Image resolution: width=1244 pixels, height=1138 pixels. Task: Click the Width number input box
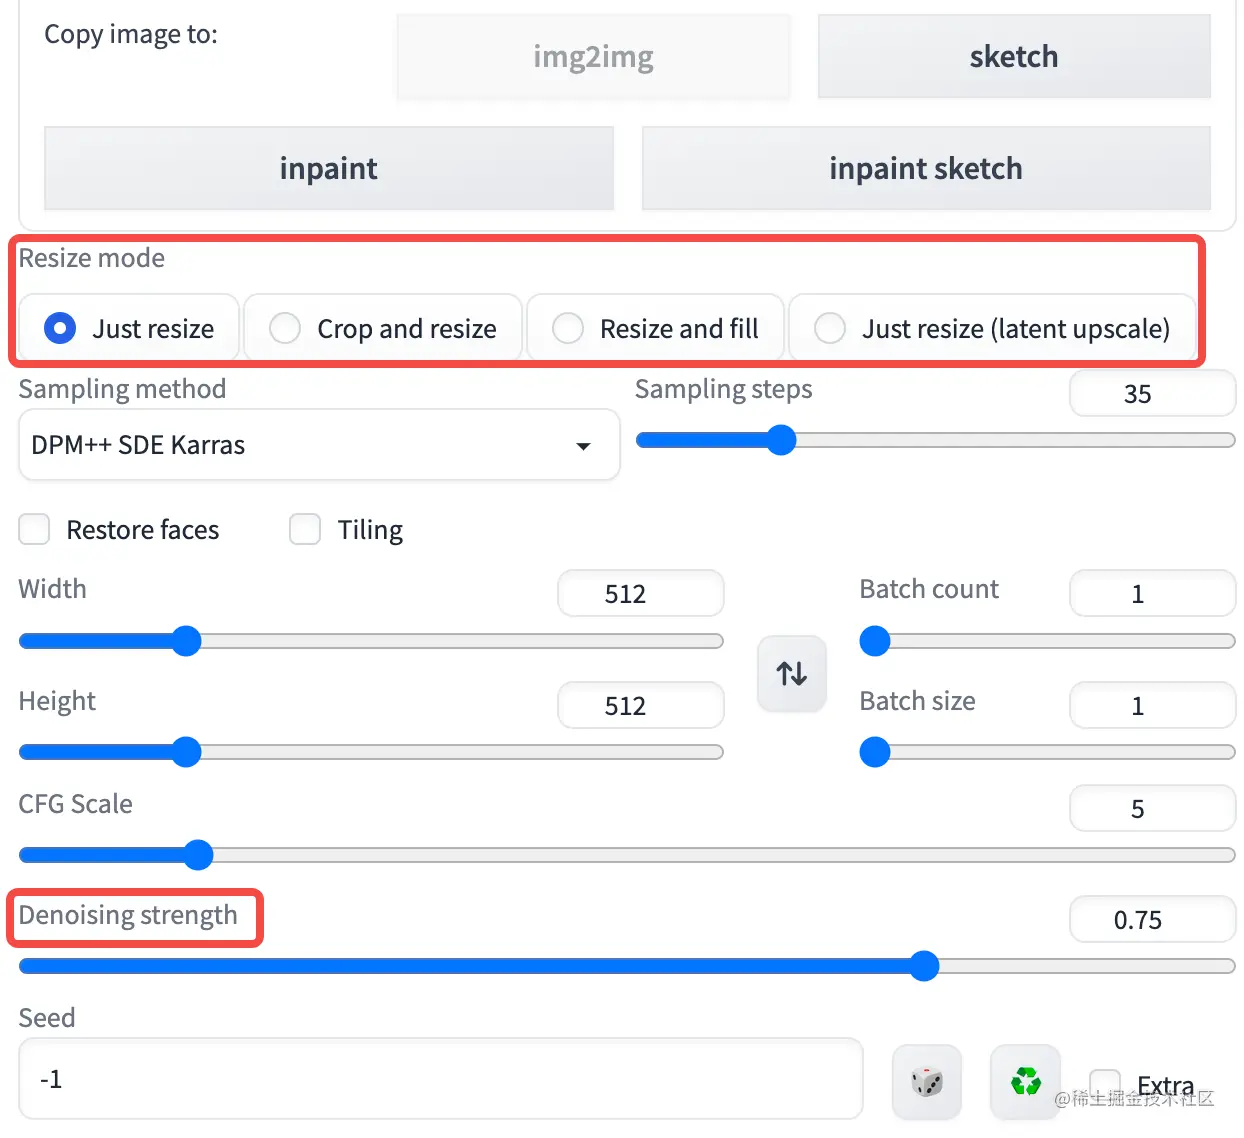pyautogui.click(x=640, y=594)
